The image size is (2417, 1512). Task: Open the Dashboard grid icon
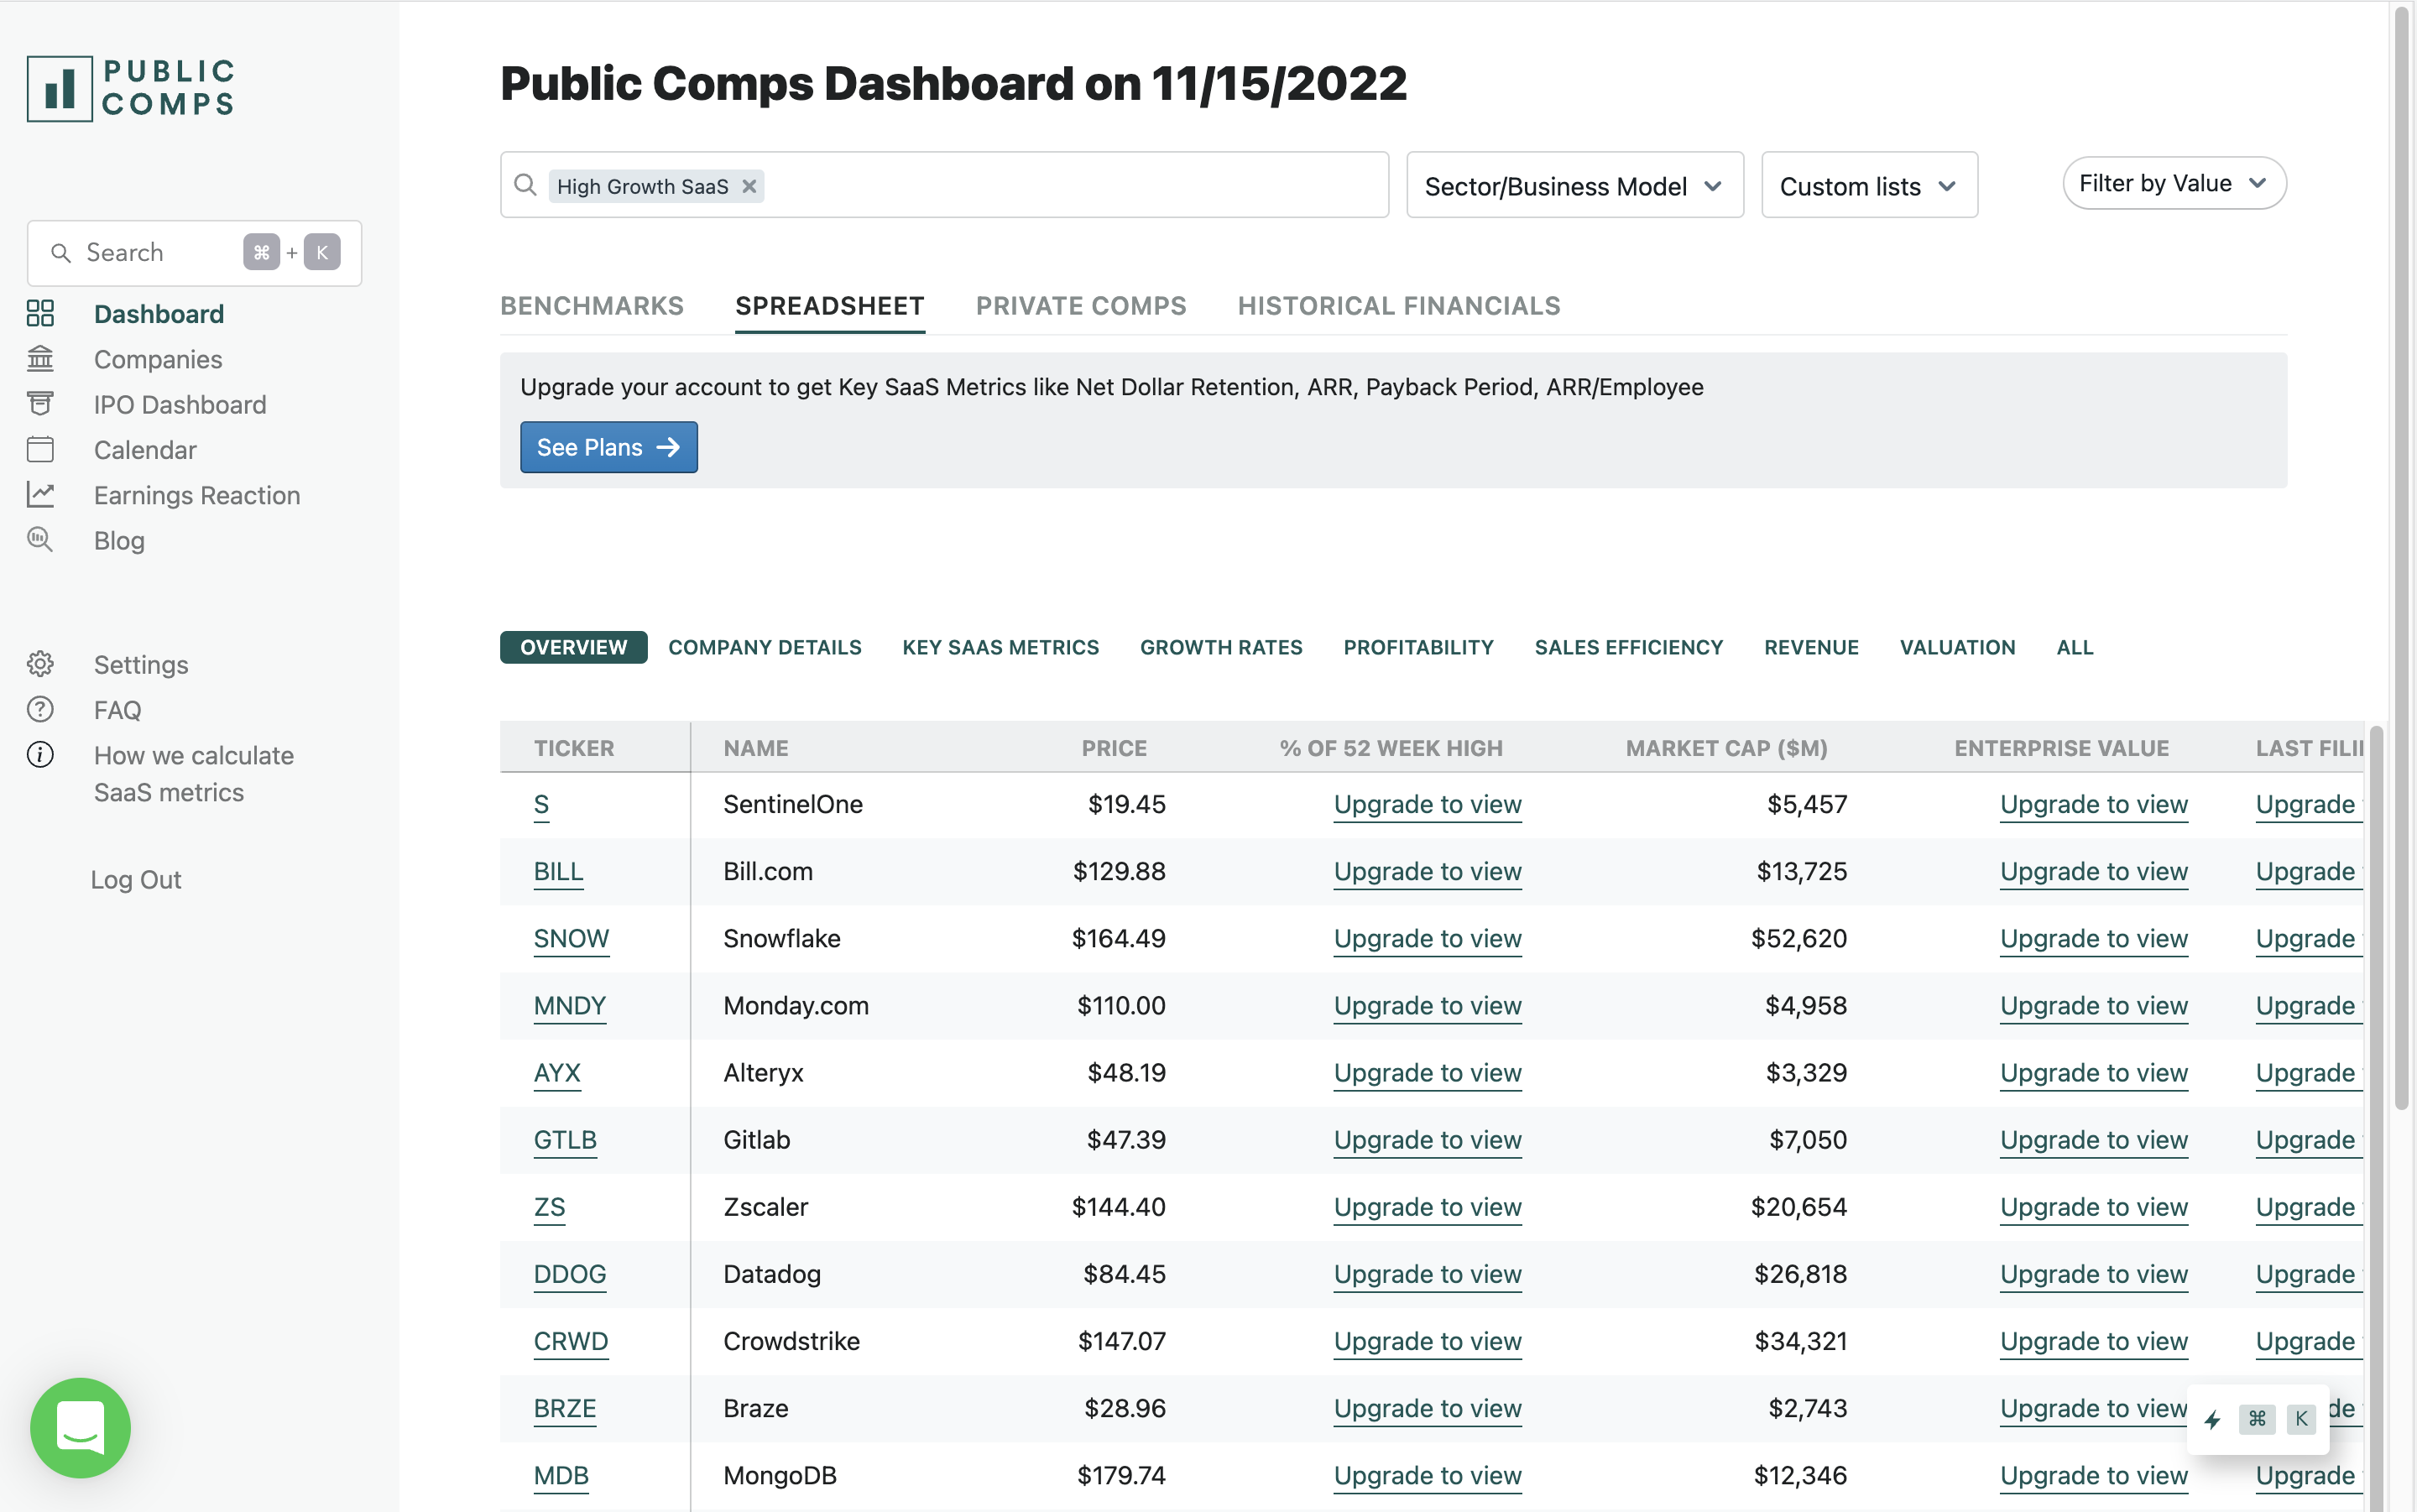pos(40,313)
